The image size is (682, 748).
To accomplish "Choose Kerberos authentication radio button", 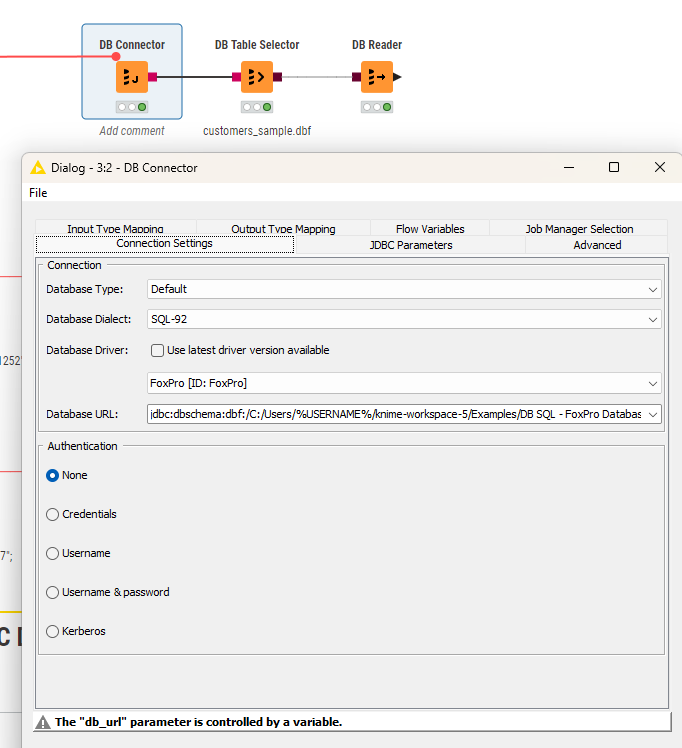I will (x=53, y=631).
